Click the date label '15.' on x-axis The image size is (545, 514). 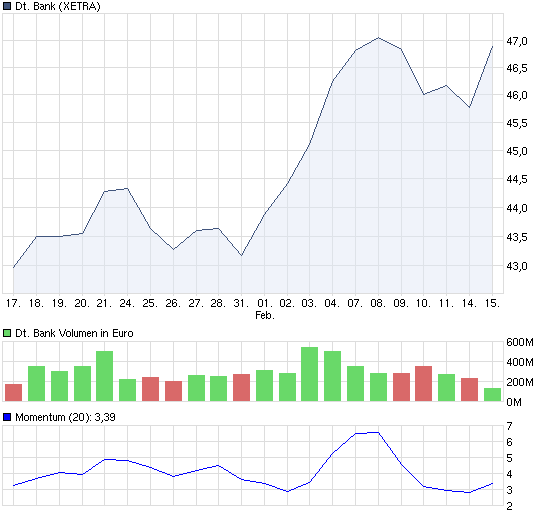click(493, 303)
